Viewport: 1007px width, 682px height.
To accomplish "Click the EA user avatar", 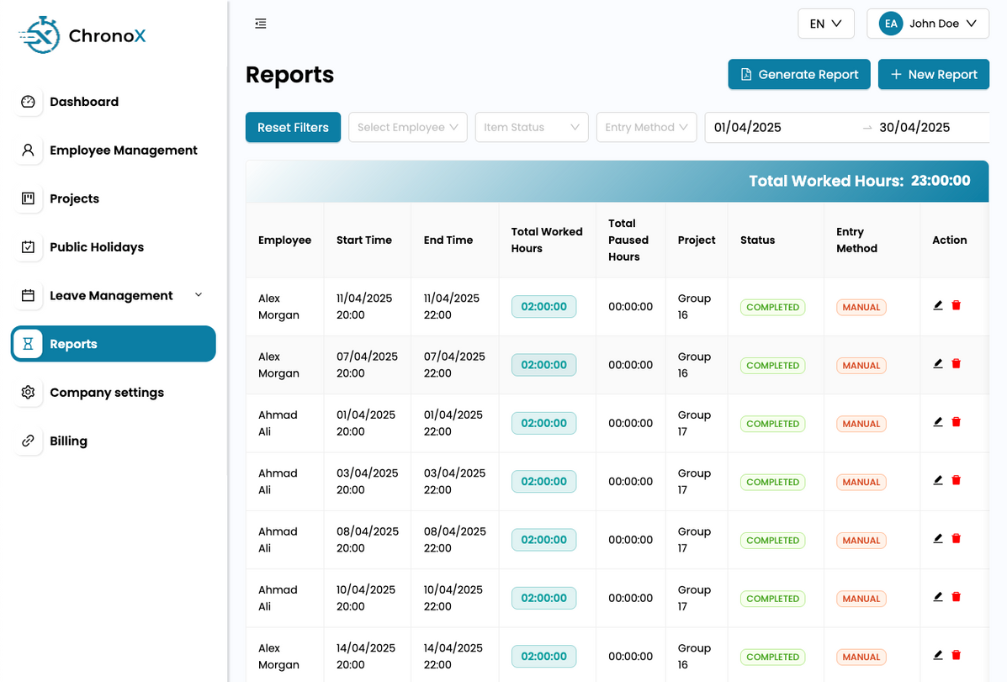I will tap(891, 24).
